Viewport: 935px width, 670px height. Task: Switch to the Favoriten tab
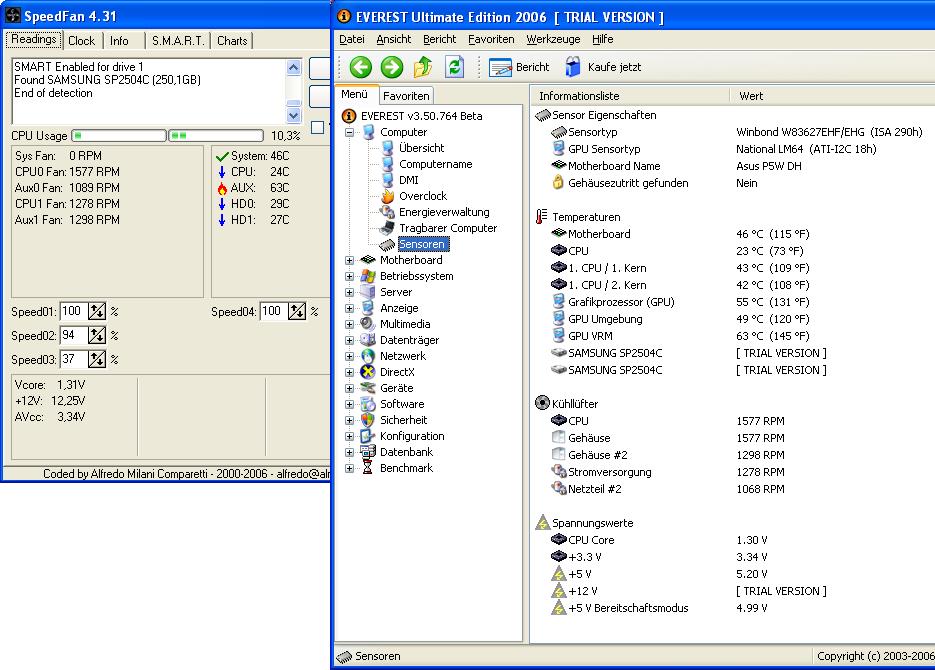coord(406,95)
